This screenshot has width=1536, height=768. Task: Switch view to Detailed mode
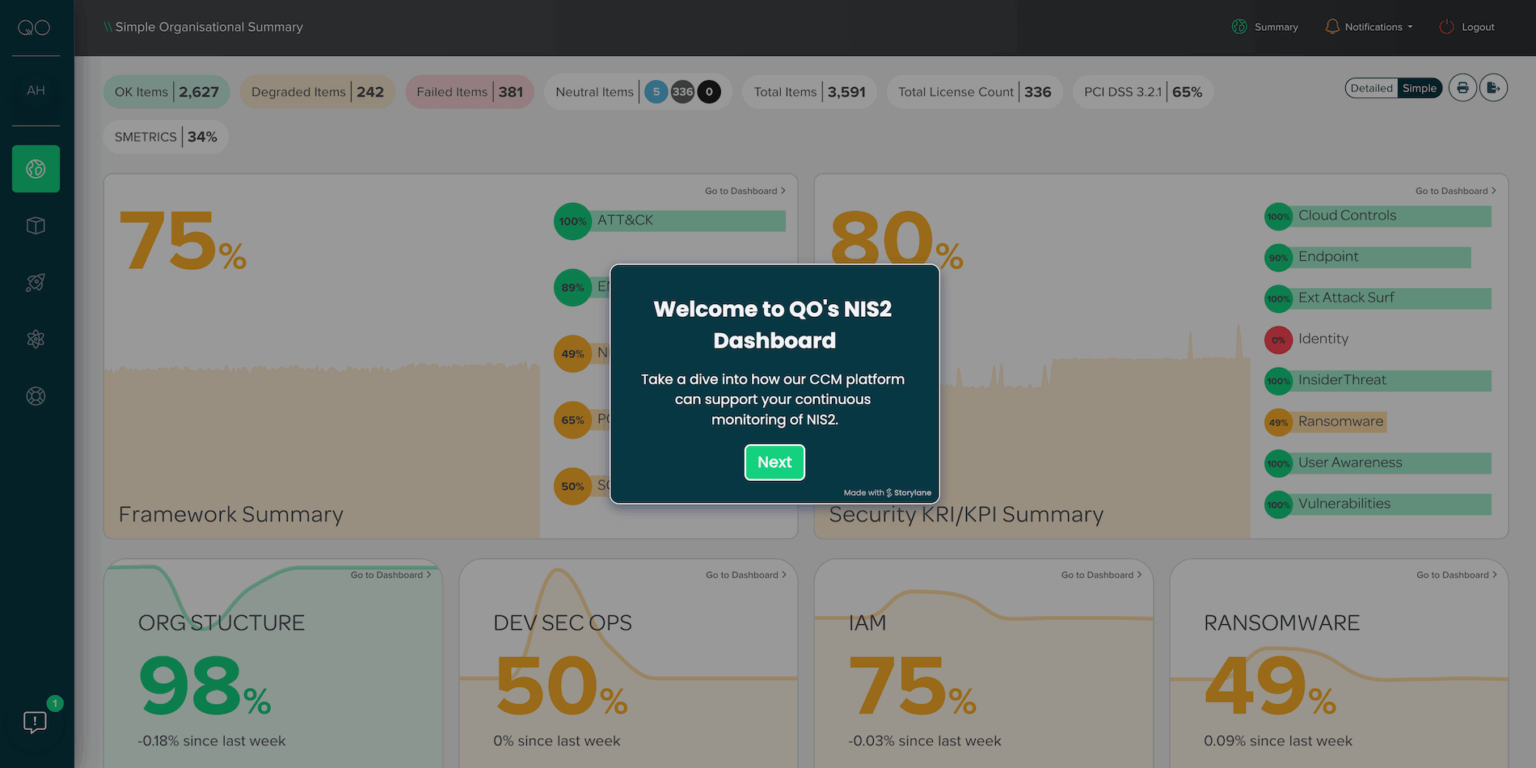coord(1371,88)
